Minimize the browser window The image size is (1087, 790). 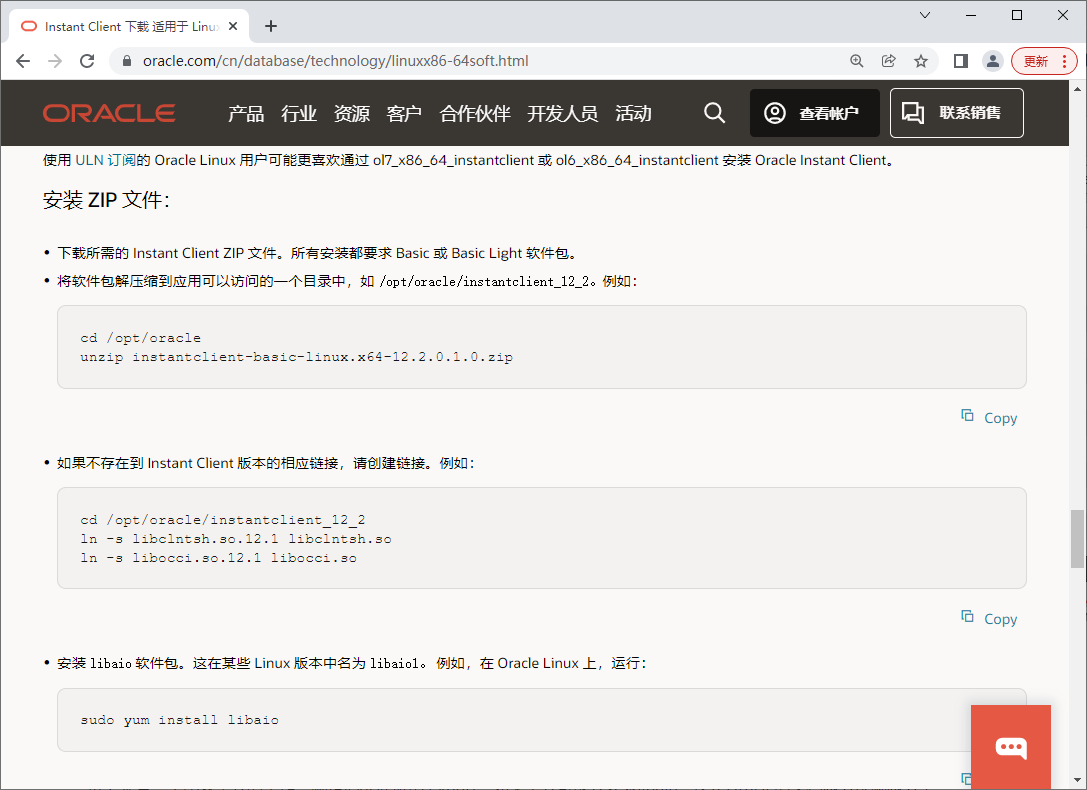pos(971,15)
